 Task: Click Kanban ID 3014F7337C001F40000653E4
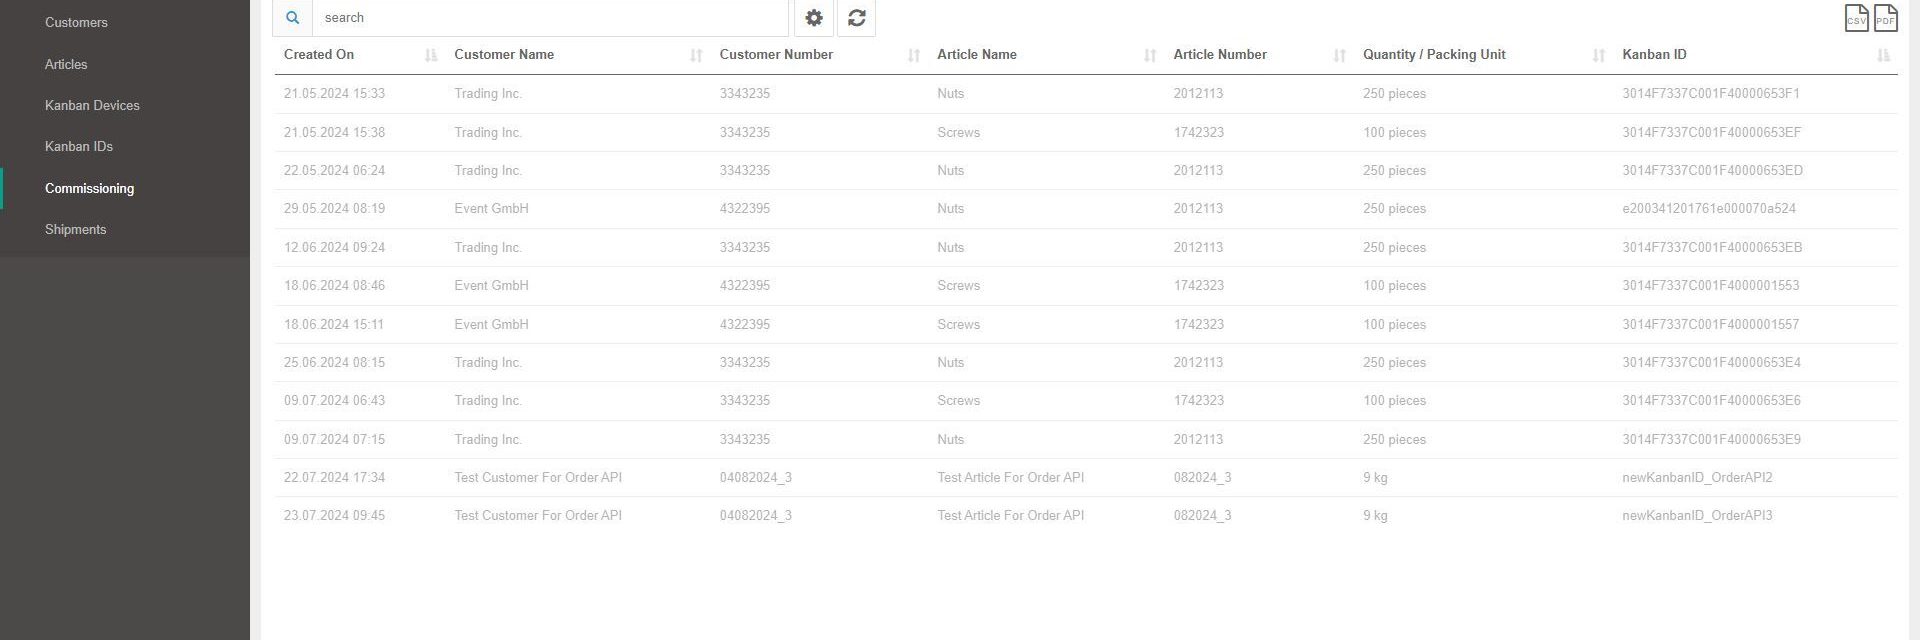[1711, 362]
